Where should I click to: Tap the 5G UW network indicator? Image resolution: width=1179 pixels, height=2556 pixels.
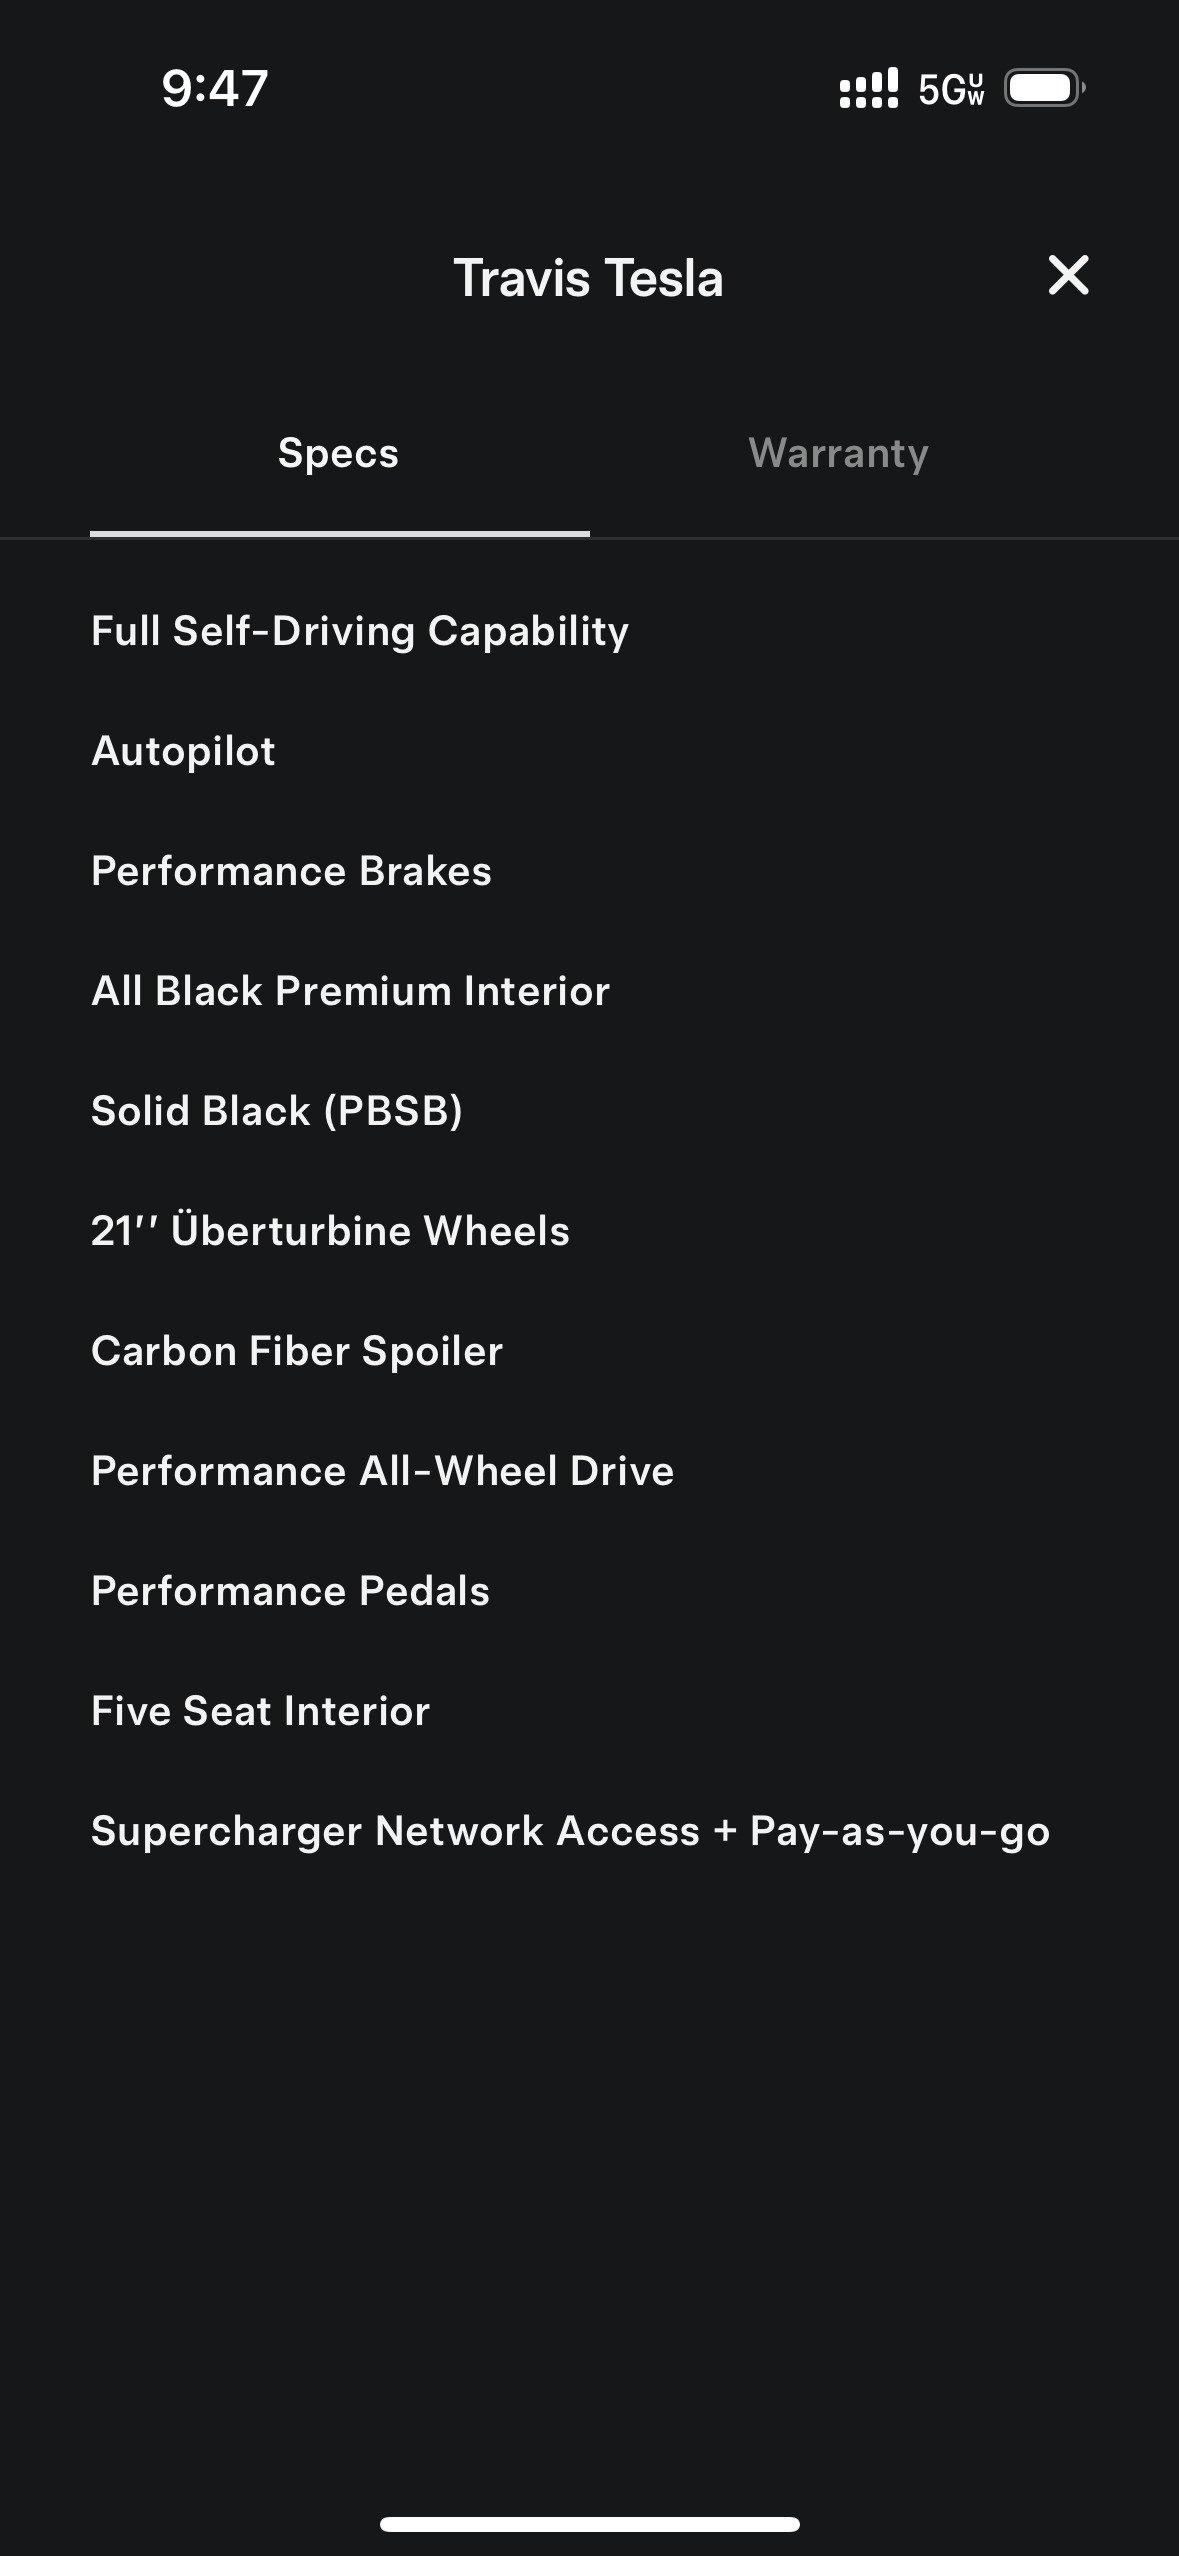(951, 89)
